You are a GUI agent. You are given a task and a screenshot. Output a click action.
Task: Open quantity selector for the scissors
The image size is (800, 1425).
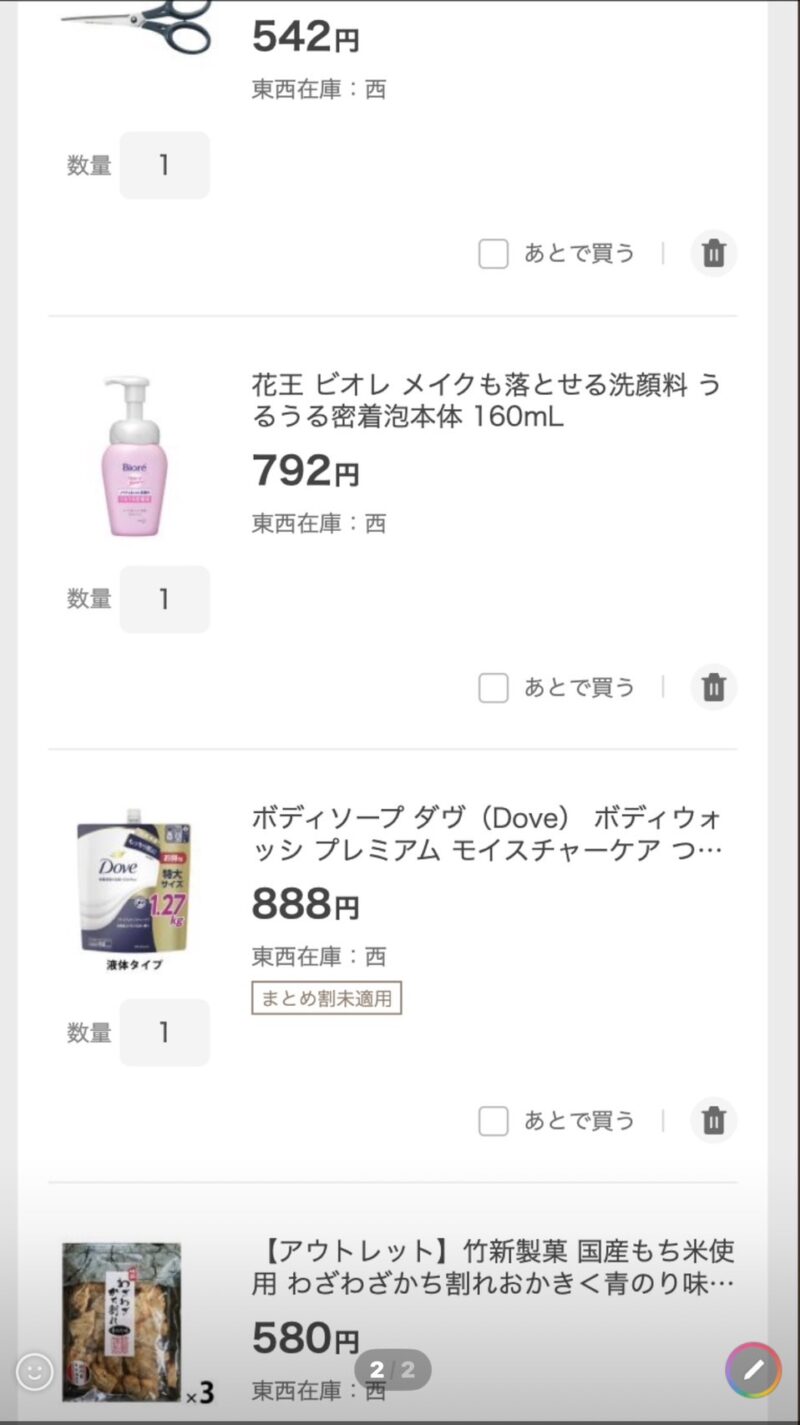(165, 165)
